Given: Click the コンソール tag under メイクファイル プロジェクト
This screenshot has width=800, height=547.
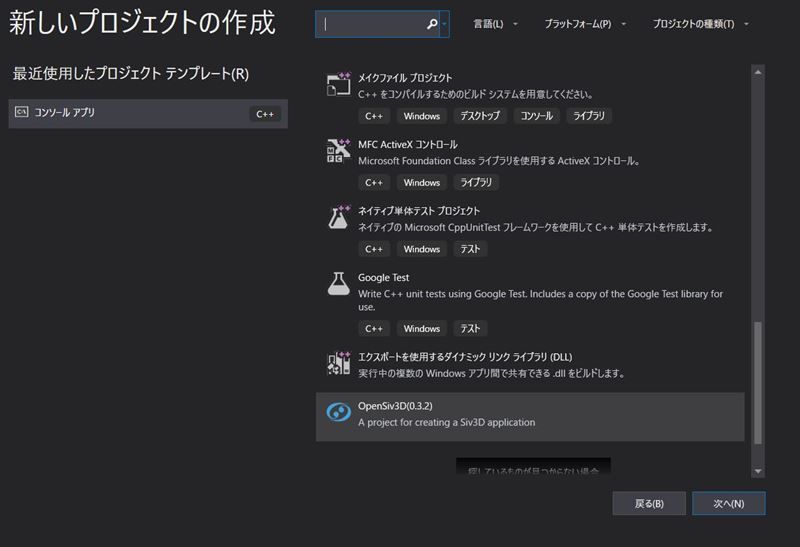Looking at the screenshot, I should [537, 116].
